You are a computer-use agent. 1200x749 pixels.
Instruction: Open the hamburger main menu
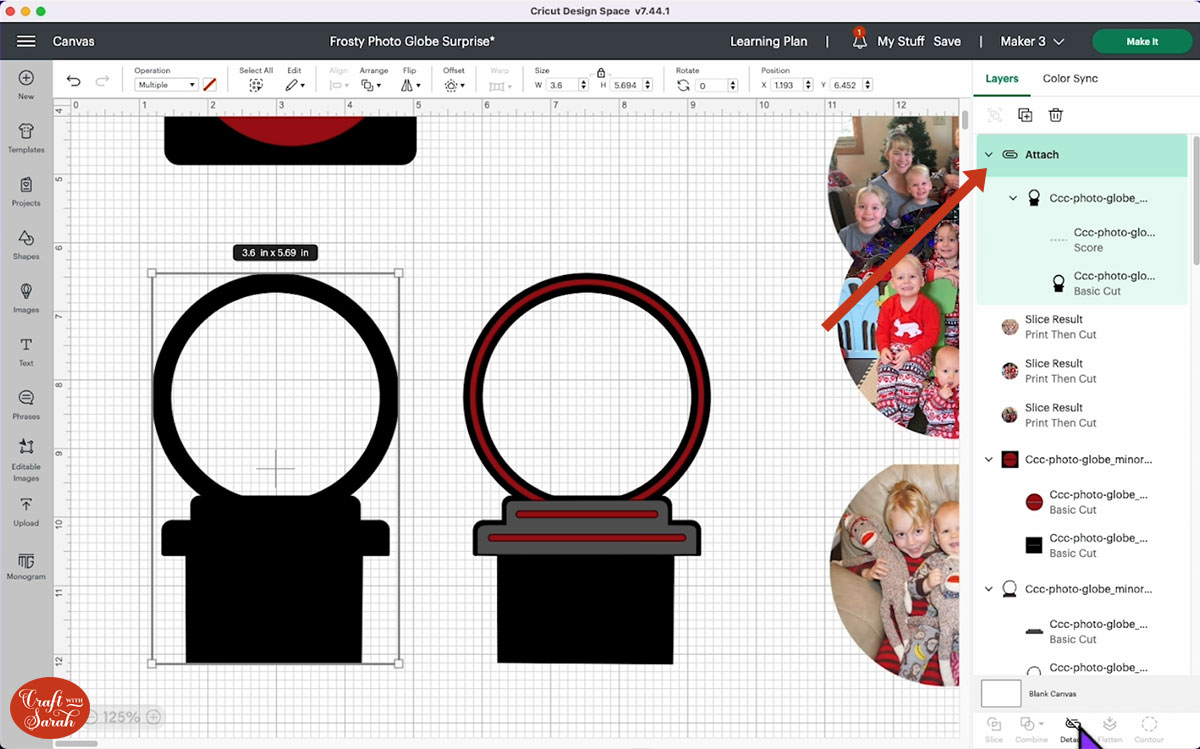click(x=26, y=41)
